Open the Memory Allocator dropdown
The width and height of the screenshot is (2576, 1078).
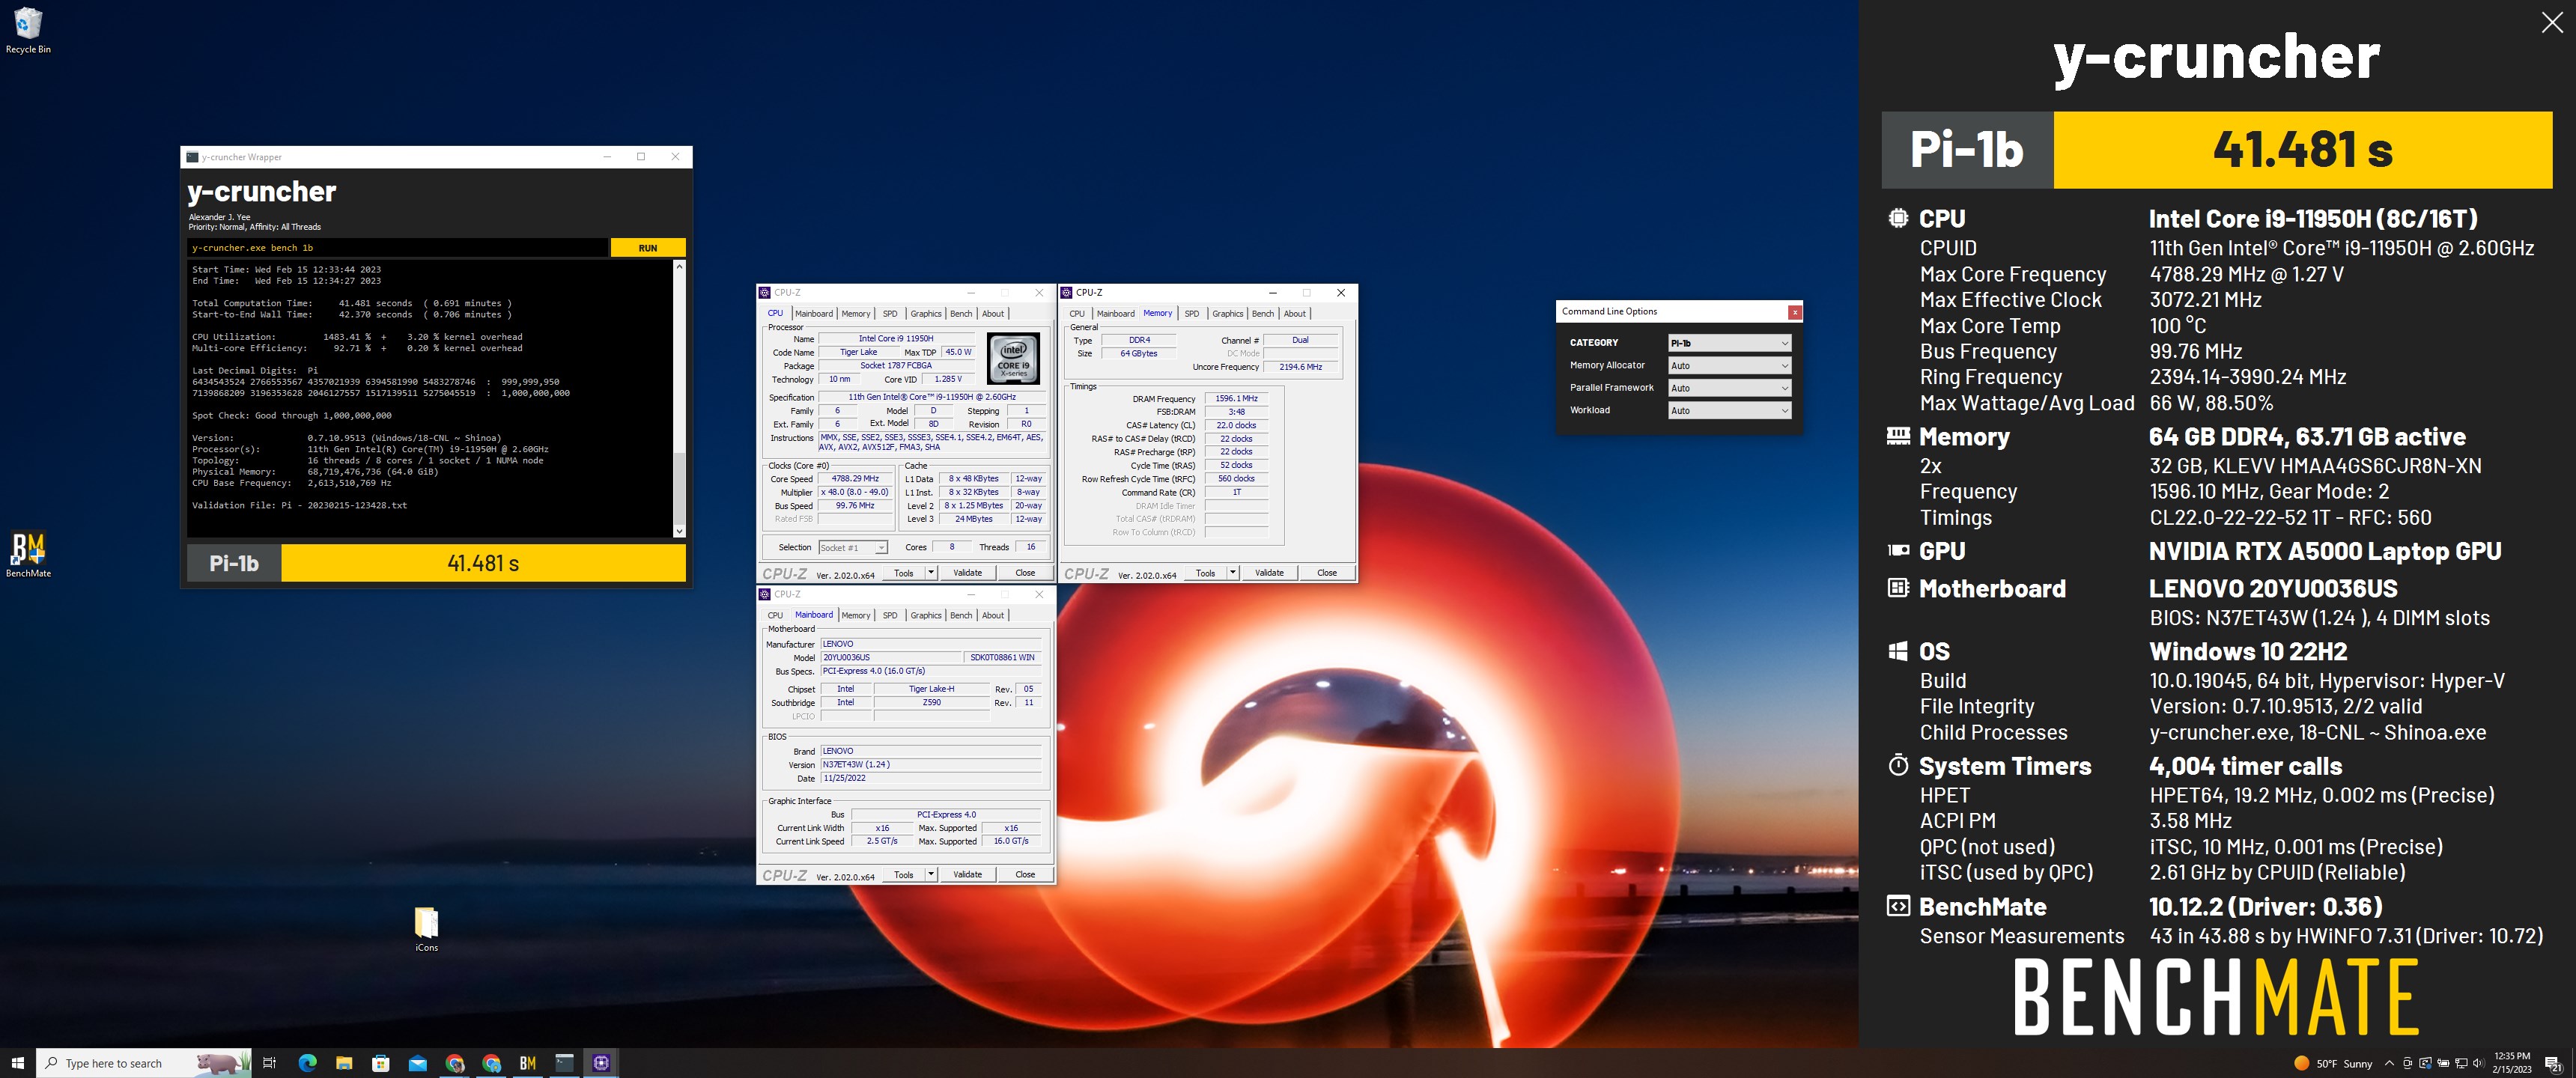click(1729, 366)
